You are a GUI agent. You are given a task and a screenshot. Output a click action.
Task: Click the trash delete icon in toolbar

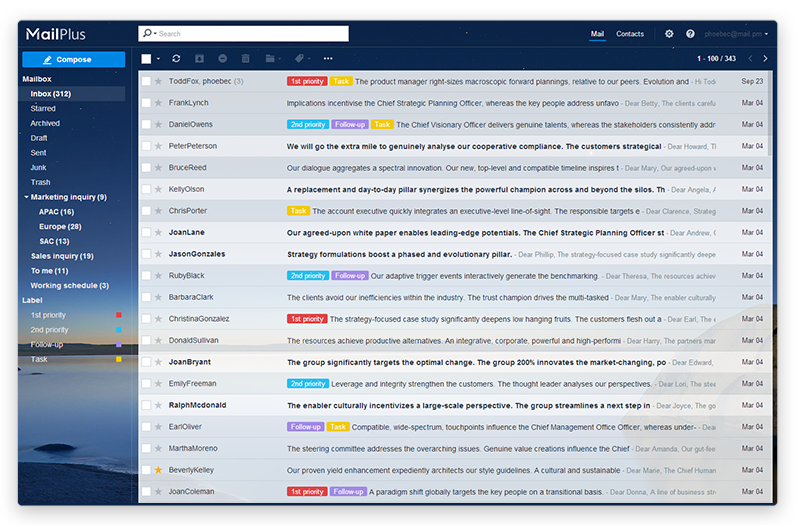[244, 59]
